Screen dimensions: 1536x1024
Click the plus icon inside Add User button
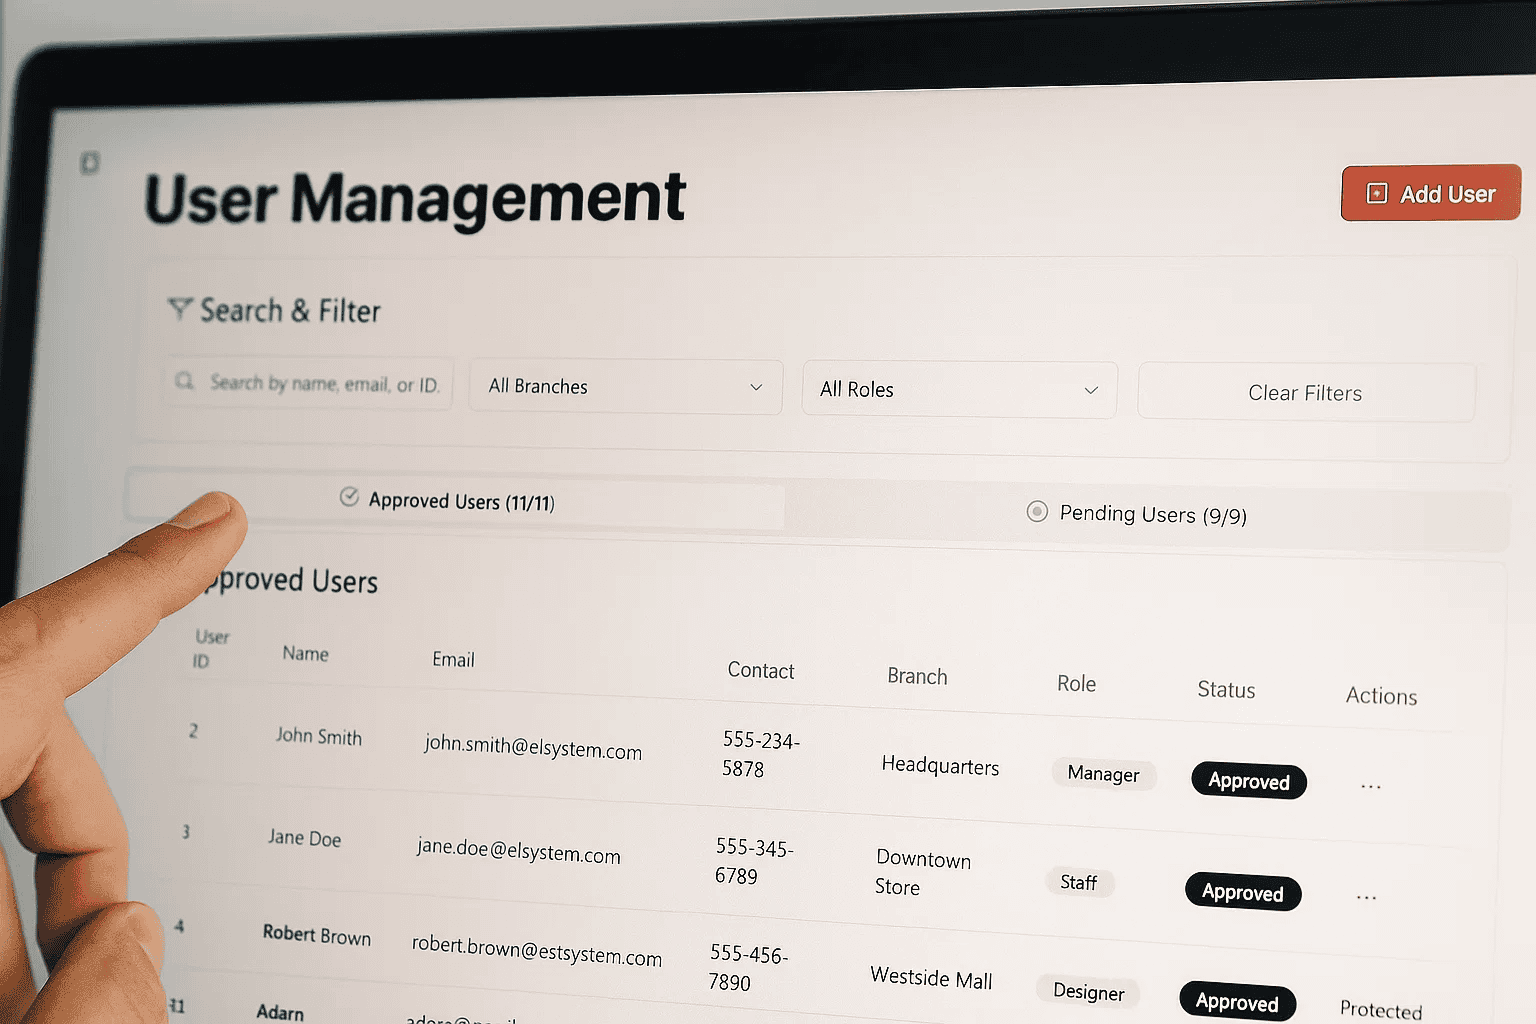pos(1378,191)
